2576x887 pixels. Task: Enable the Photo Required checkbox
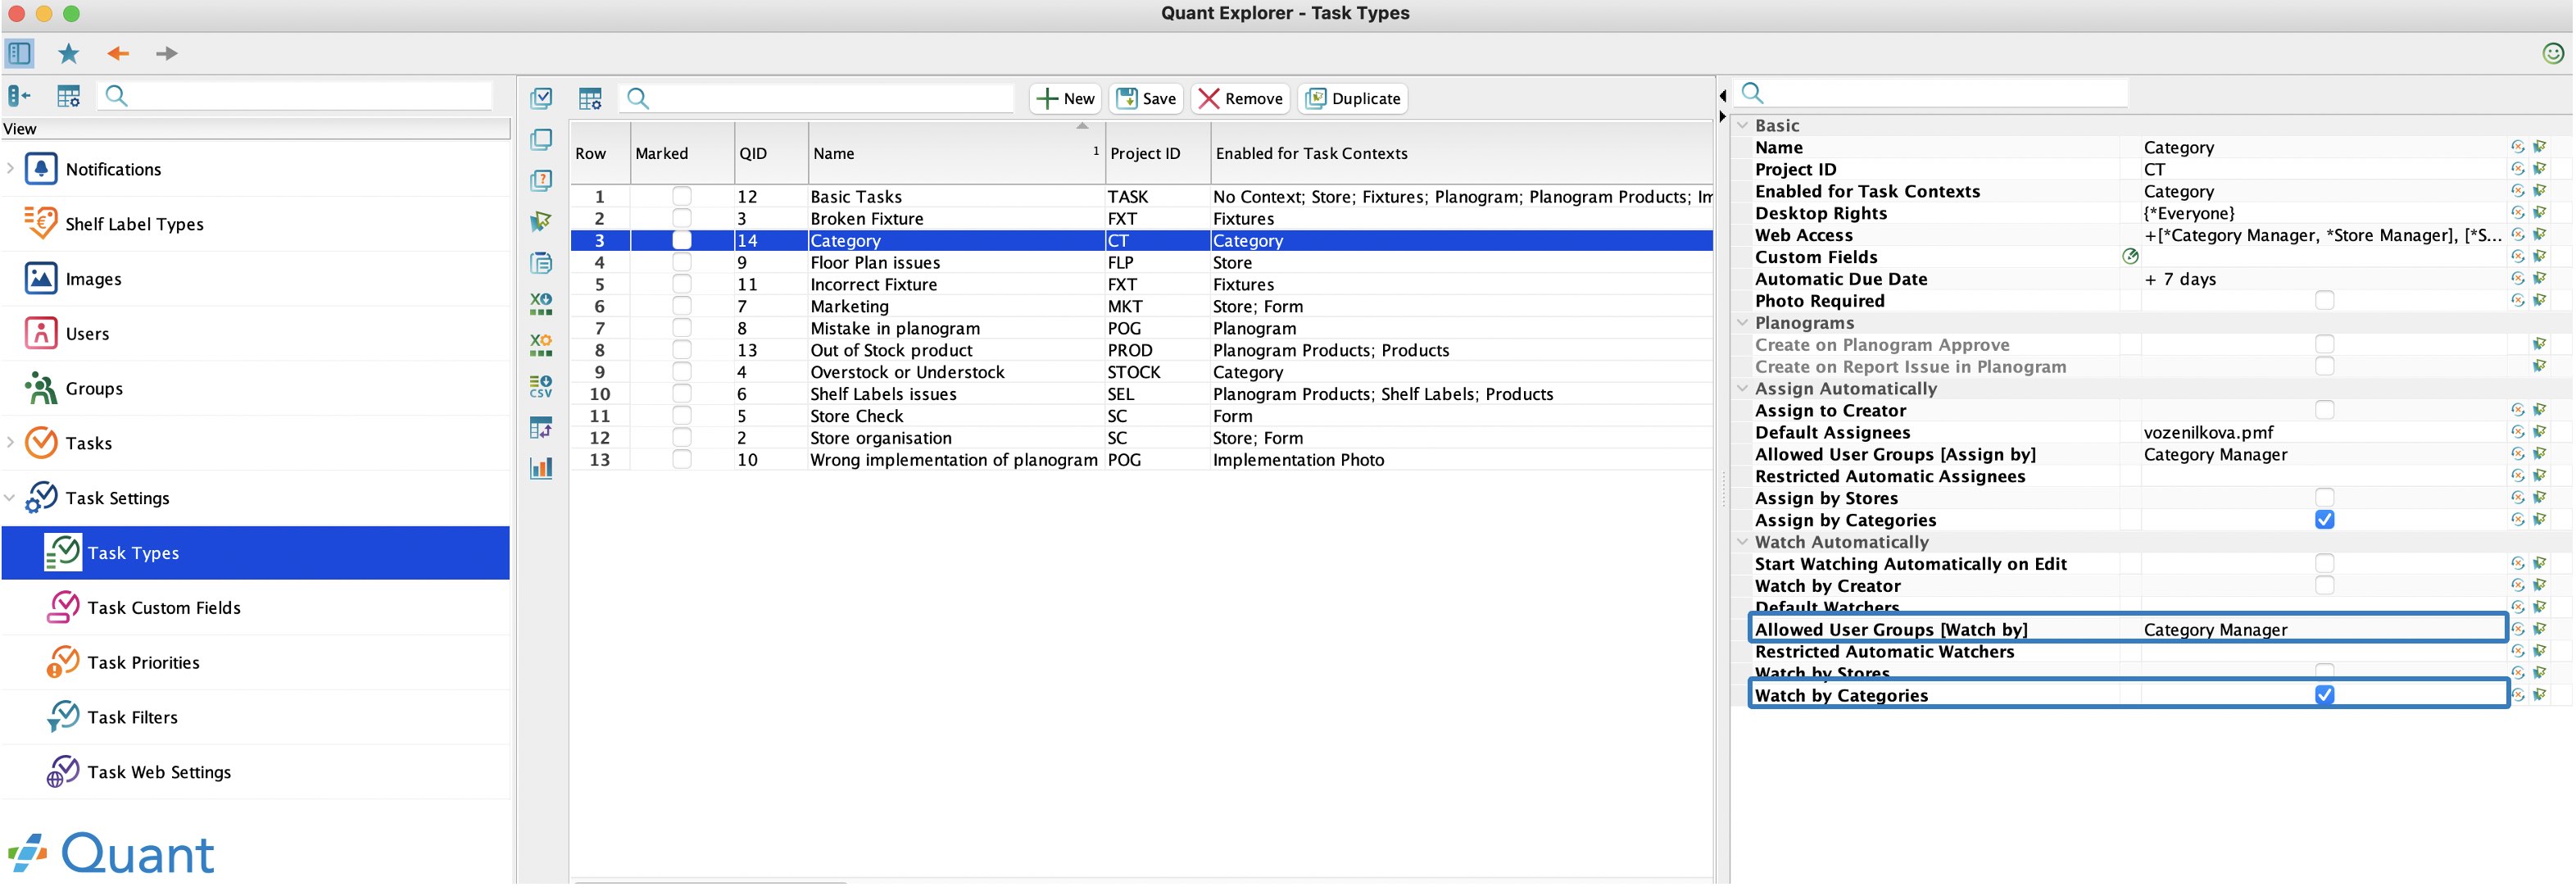[x=2324, y=301]
